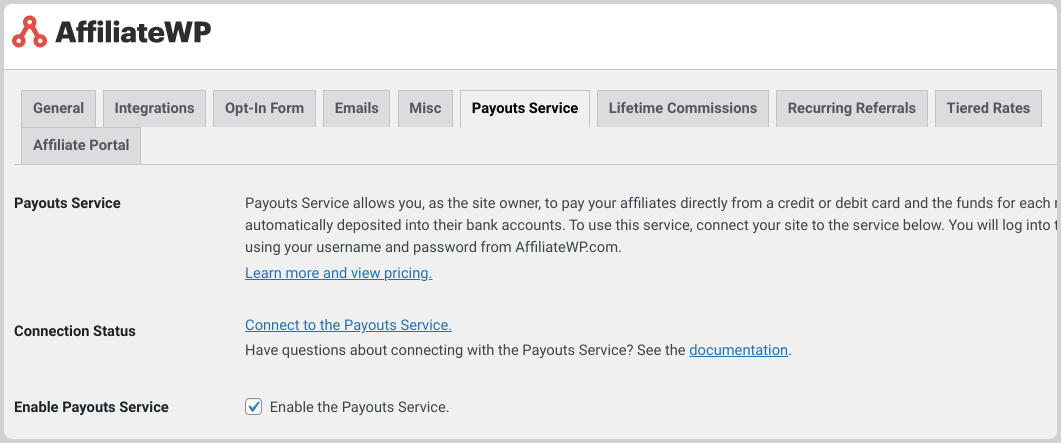Viewport: 1061px width, 443px height.
Task: Click the AffiliateWP logo icon
Action: pos(30,31)
